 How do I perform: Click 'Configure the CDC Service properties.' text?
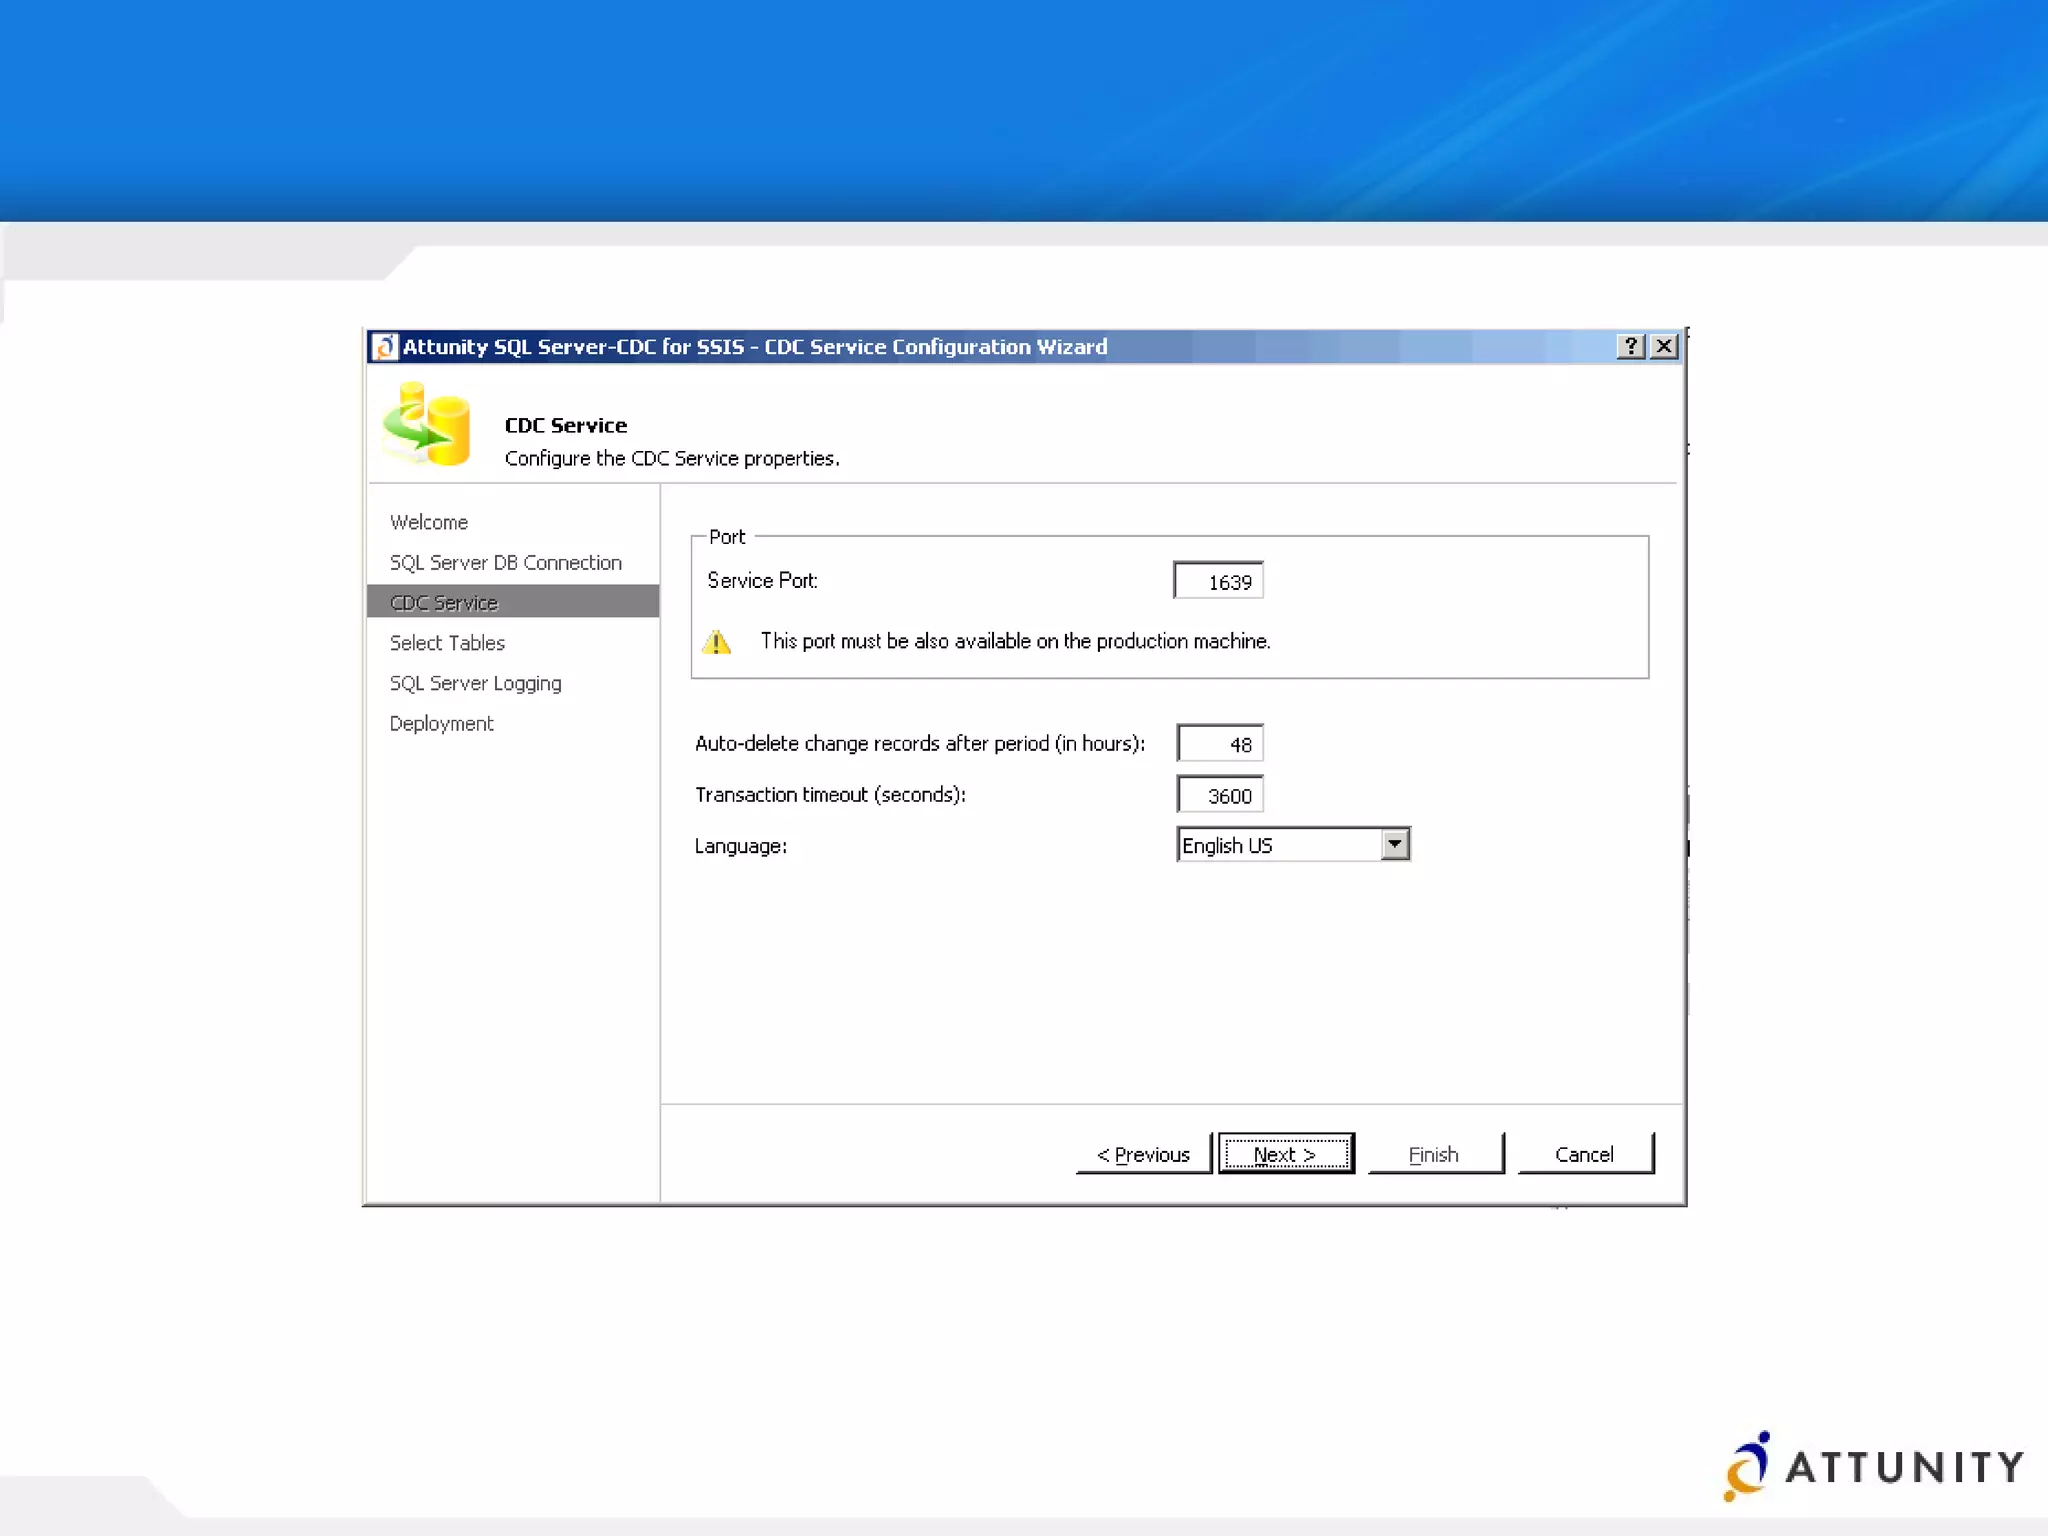click(672, 458)
